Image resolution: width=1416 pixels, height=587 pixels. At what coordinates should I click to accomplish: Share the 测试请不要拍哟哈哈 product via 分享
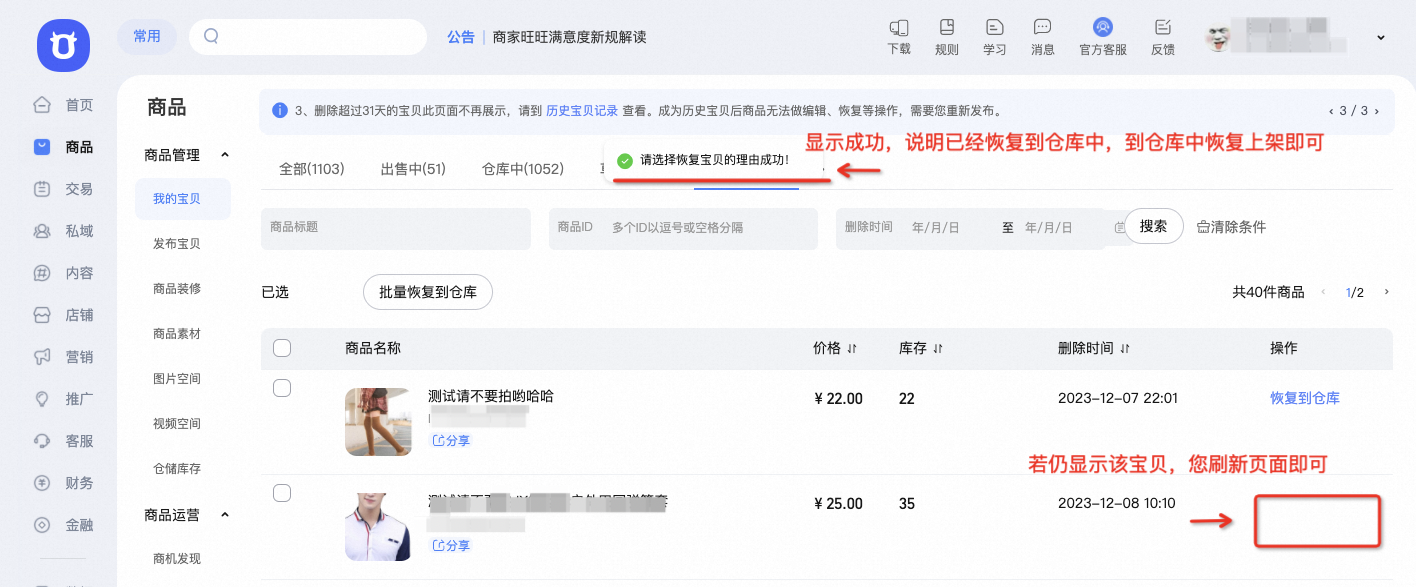tap(451, 439)
